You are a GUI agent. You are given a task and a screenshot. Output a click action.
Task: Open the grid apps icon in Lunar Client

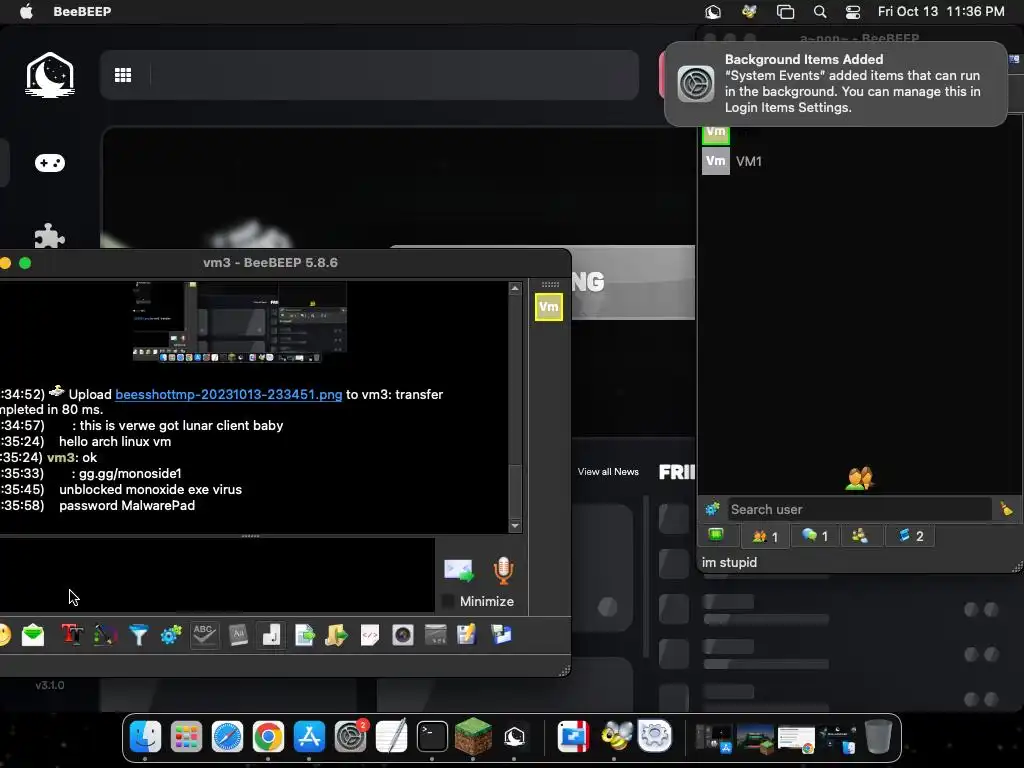pos(123,75)
